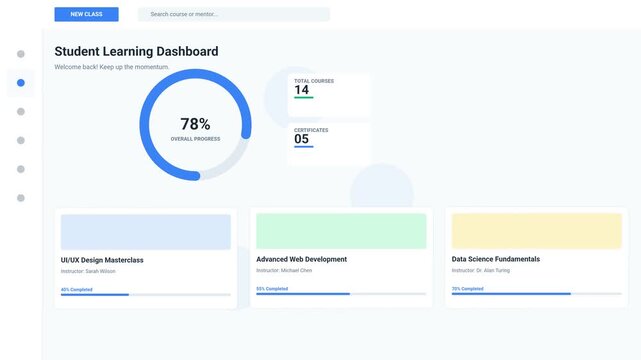Click the Instructor: Michael Chen text
Viewport: 641px width, 360px height.
click(284, 271)
